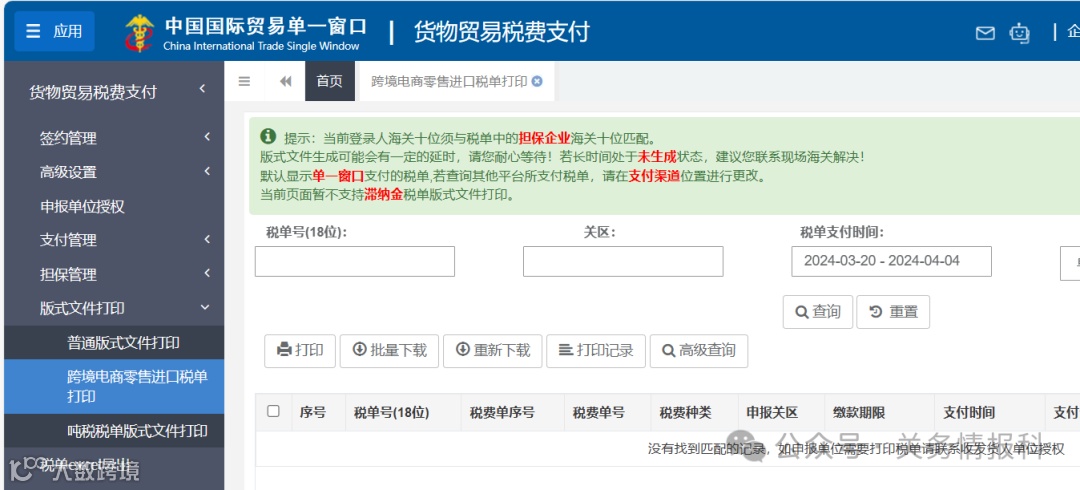Viewport: 1080px width, 490px height.
Task: Click the 批量下载 button
Action: pos(389,351)
